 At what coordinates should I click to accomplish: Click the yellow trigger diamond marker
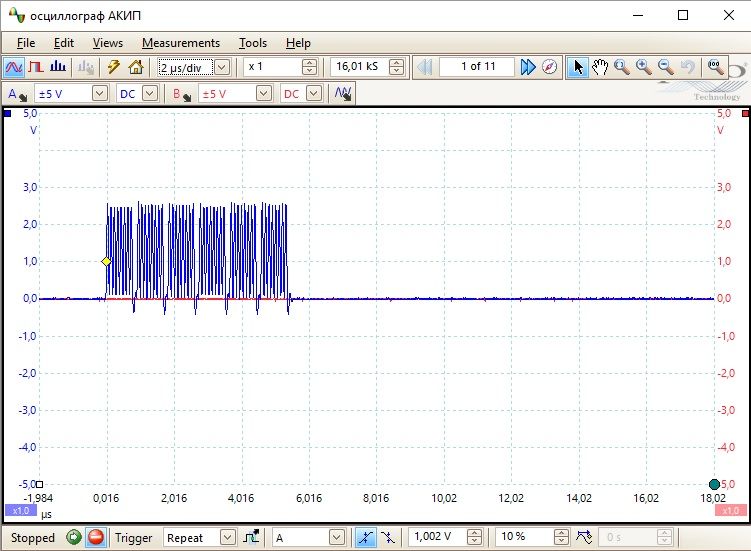pyautogui.click(x=106, y=262)
